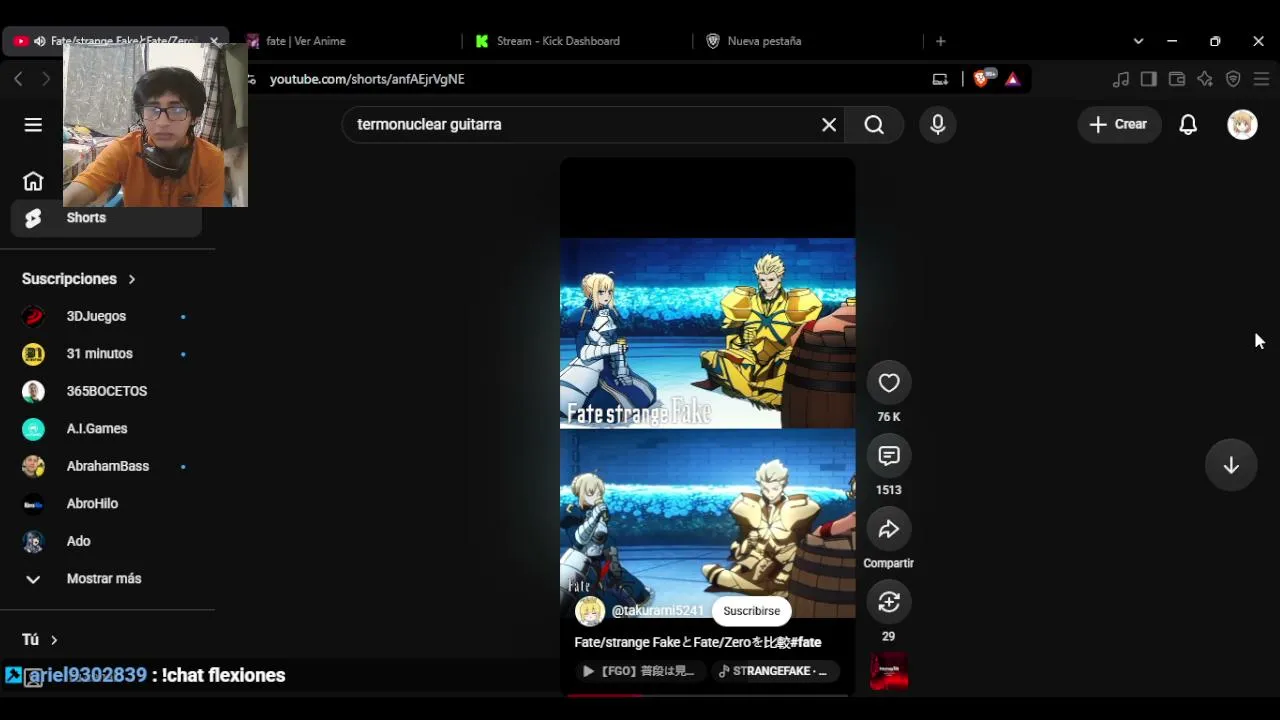Open the Brave Shields lion icon

[x=981, y=79]
